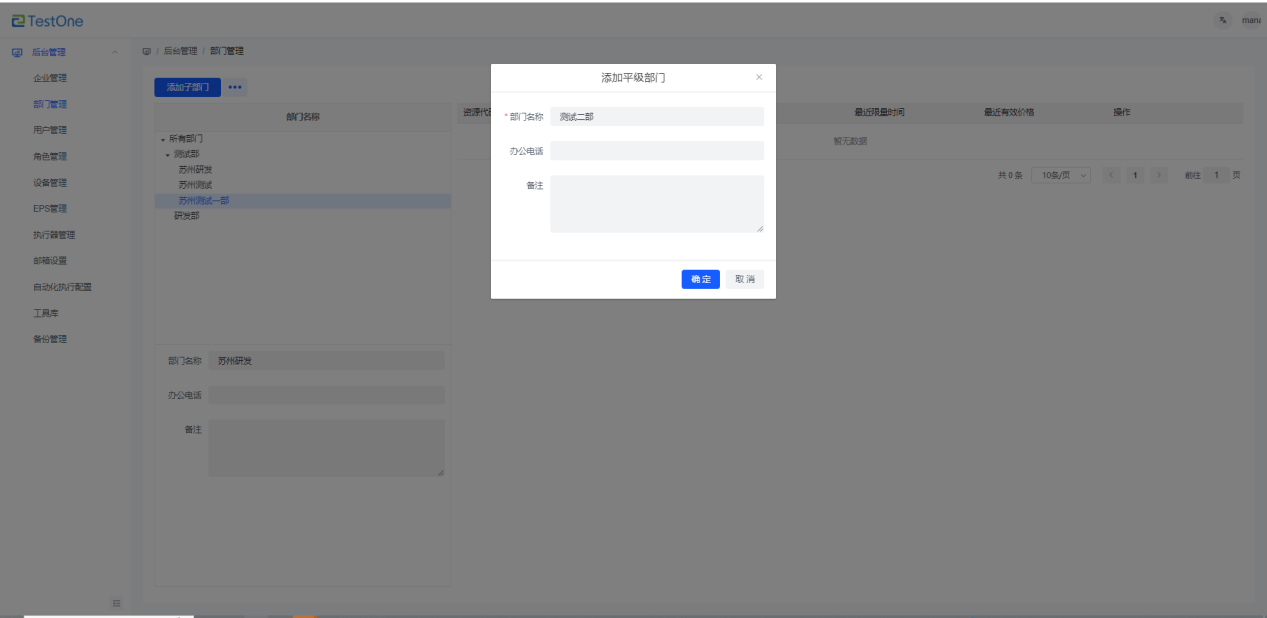The image size is (1267, 618).
Task: Click the background panel 办公电话 field
Action: coord(326,395)
